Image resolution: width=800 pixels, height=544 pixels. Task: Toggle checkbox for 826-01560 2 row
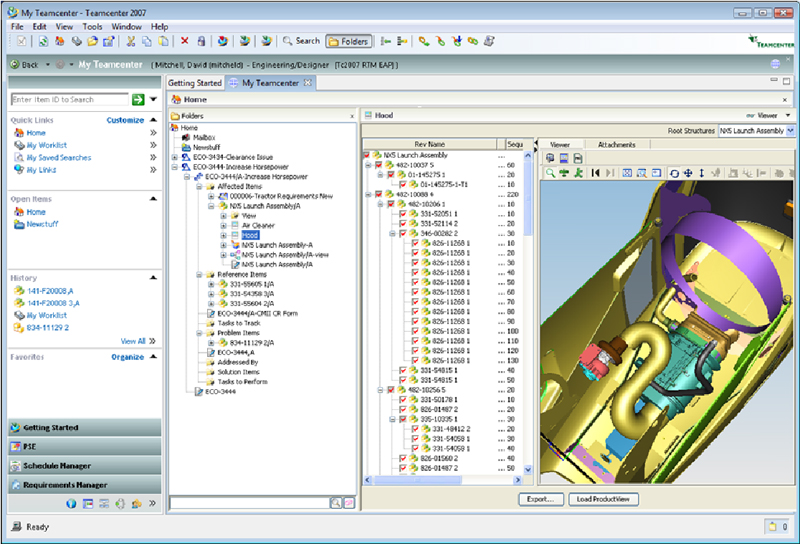[x=403, y=458]
